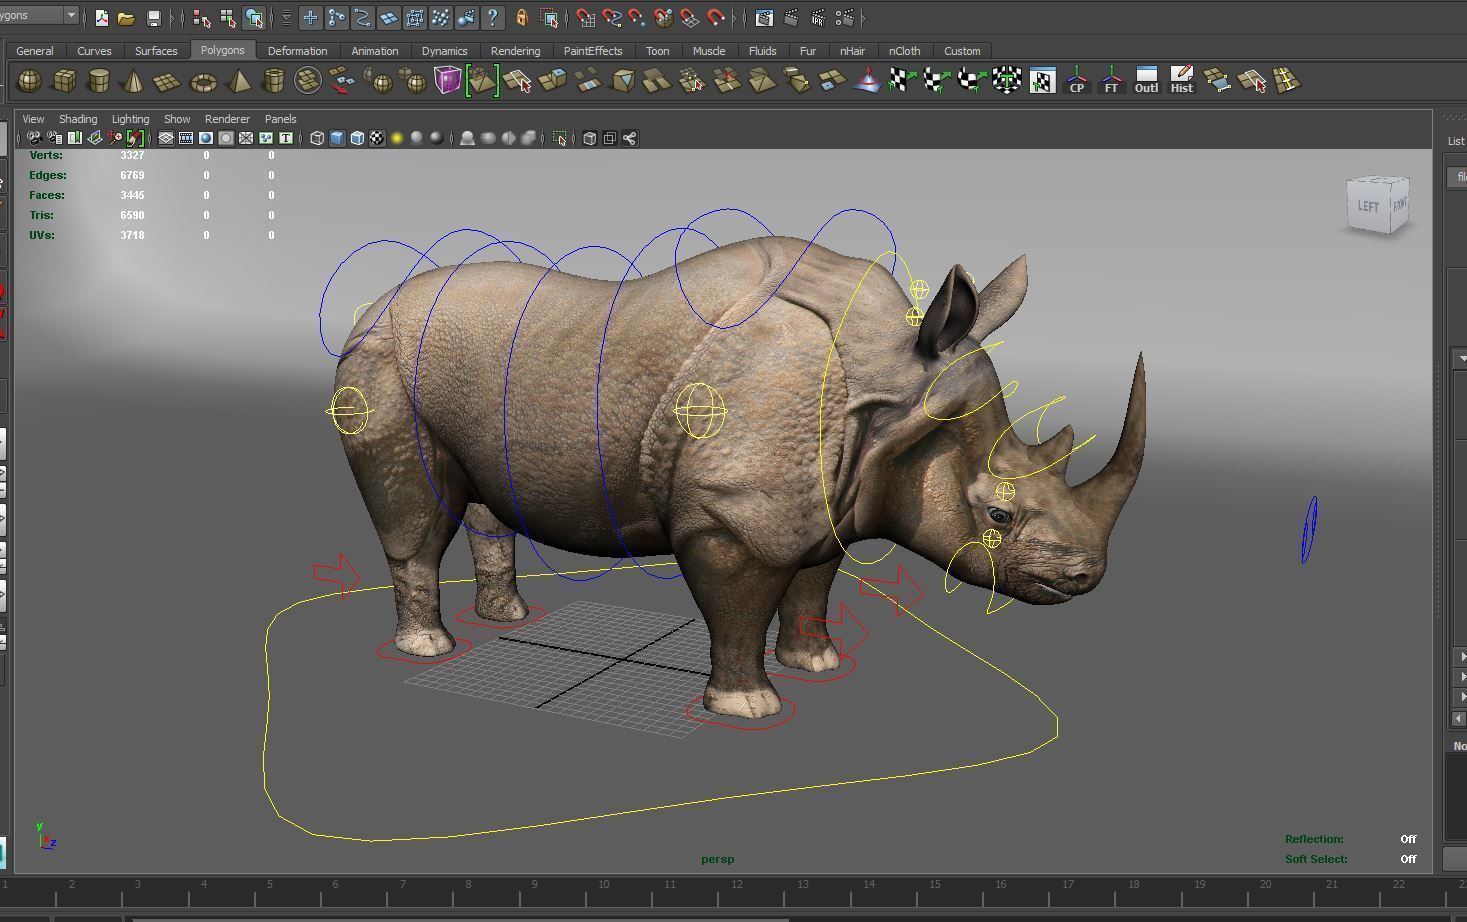Switch to the Rendering shelf tab
1467x922 pixels.
pyautogui.click(x=515, y=51)
